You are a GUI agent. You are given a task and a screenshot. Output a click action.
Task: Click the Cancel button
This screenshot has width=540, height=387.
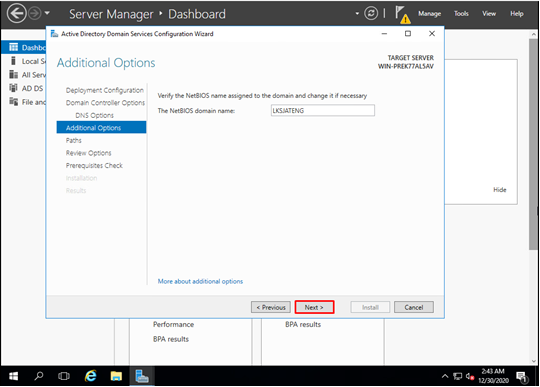[414, 307]
